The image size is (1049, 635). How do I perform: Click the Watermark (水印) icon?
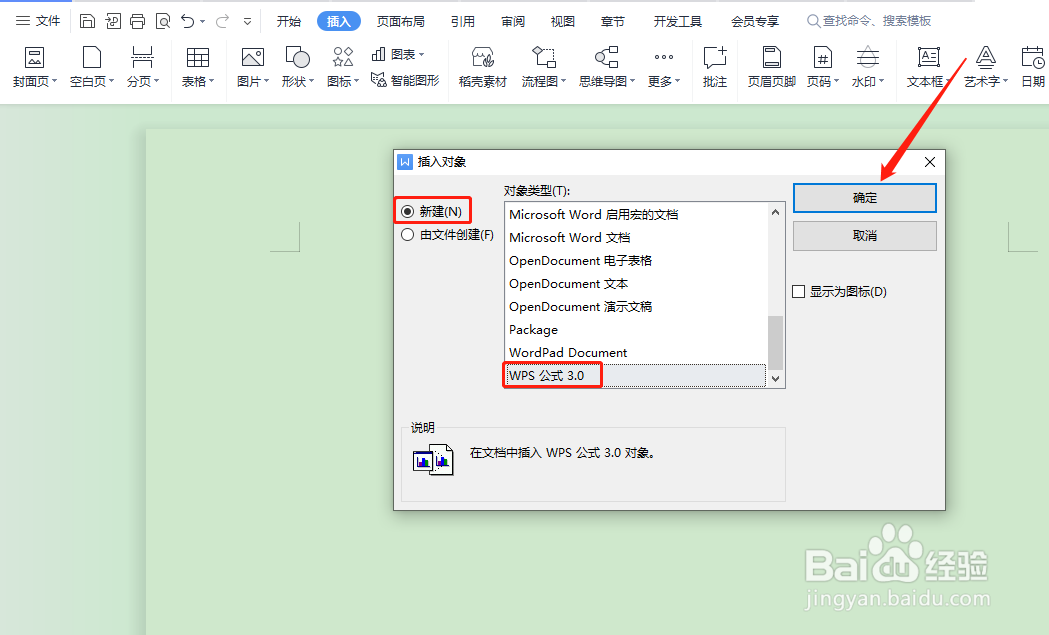pos(868,58)
